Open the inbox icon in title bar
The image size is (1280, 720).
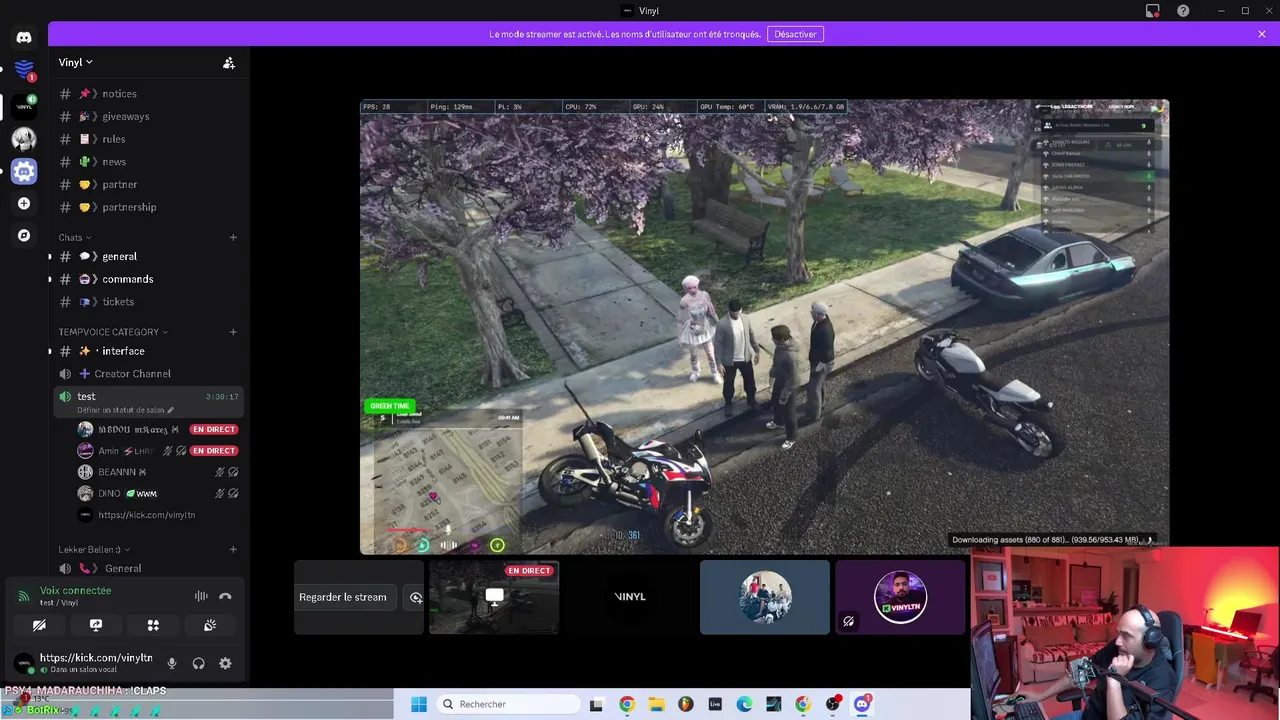click(x=1152, y=11)
